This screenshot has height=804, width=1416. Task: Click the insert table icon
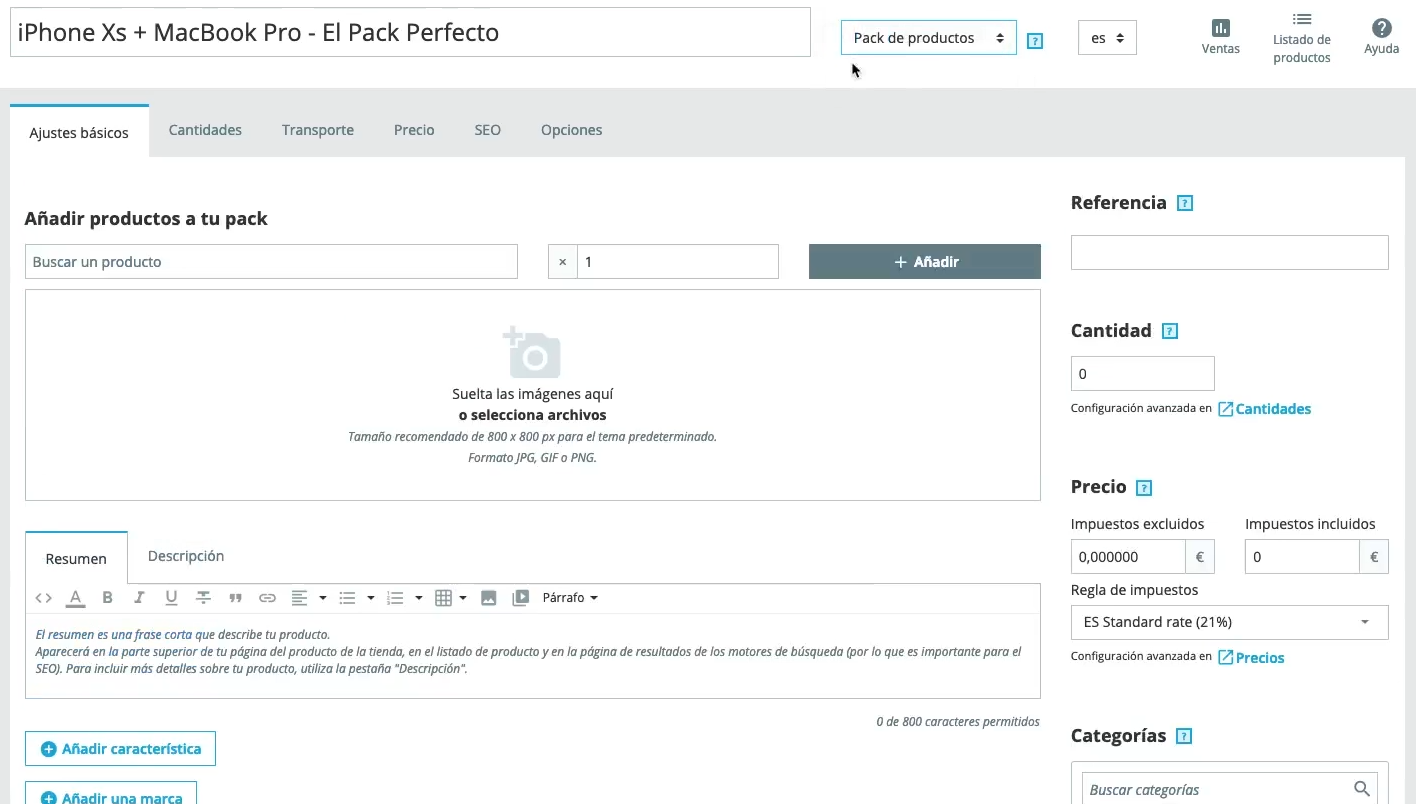tap(443, 598)
